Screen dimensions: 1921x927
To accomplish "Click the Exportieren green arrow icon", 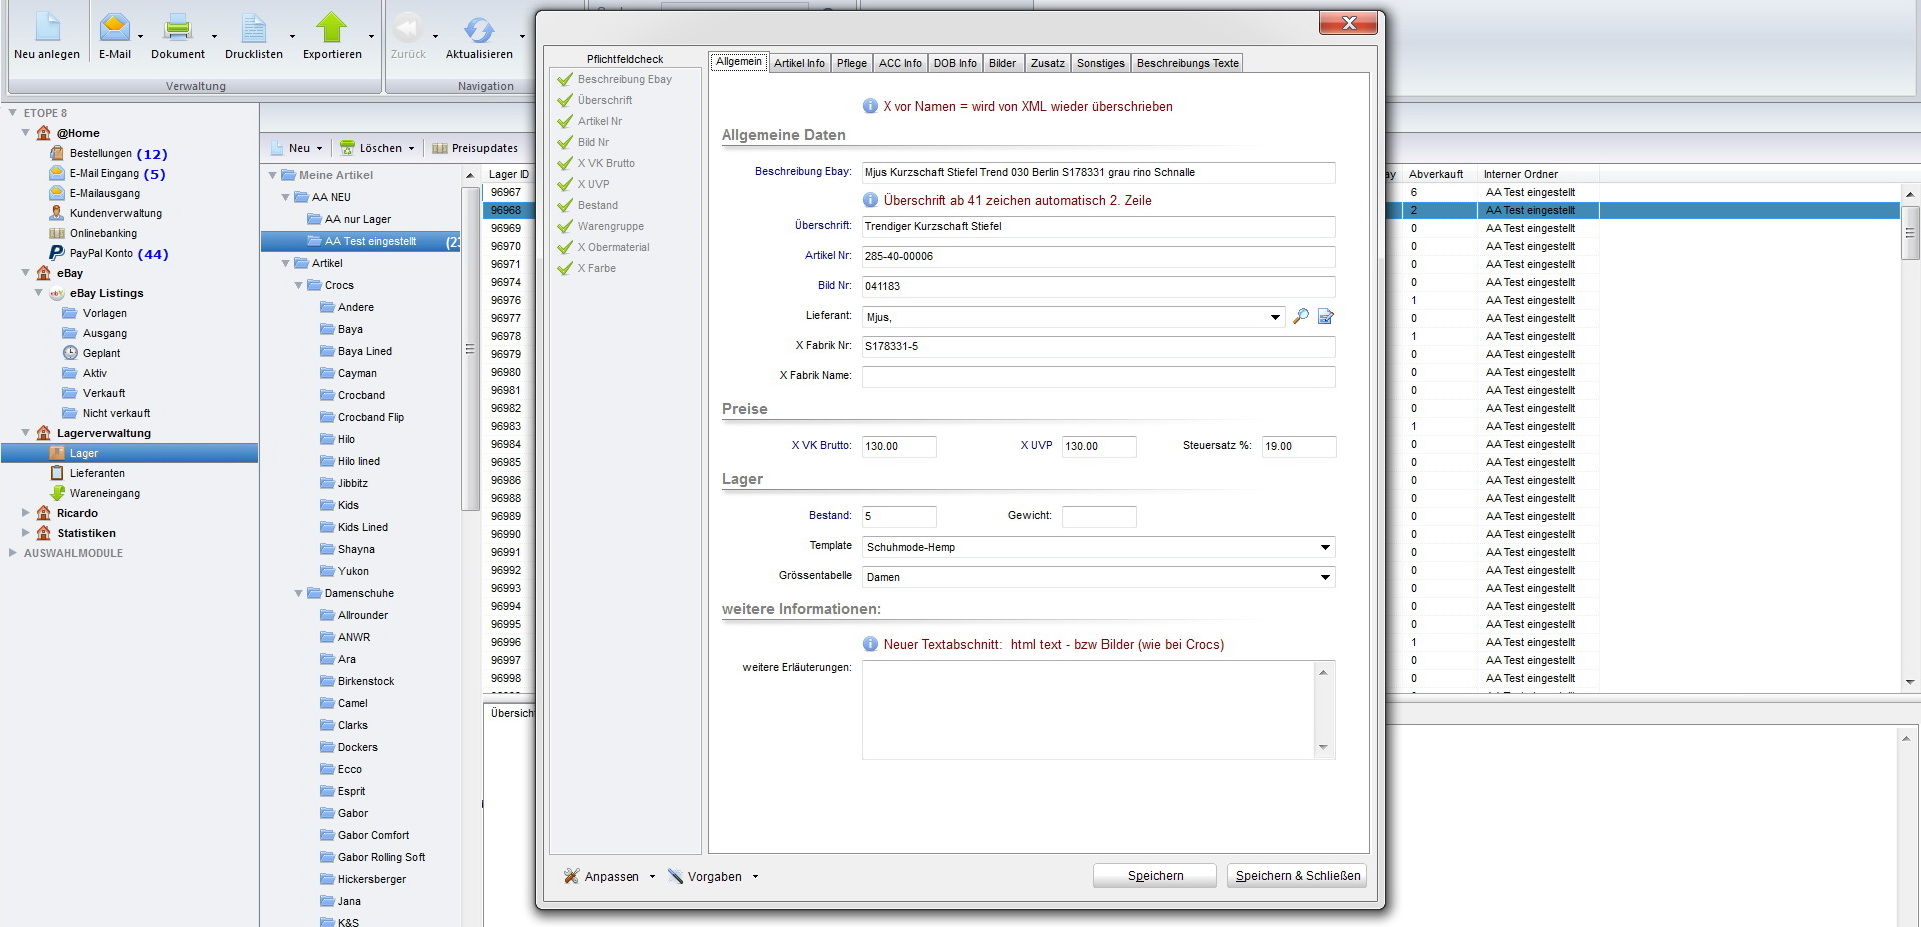I will tap(331, 30).
